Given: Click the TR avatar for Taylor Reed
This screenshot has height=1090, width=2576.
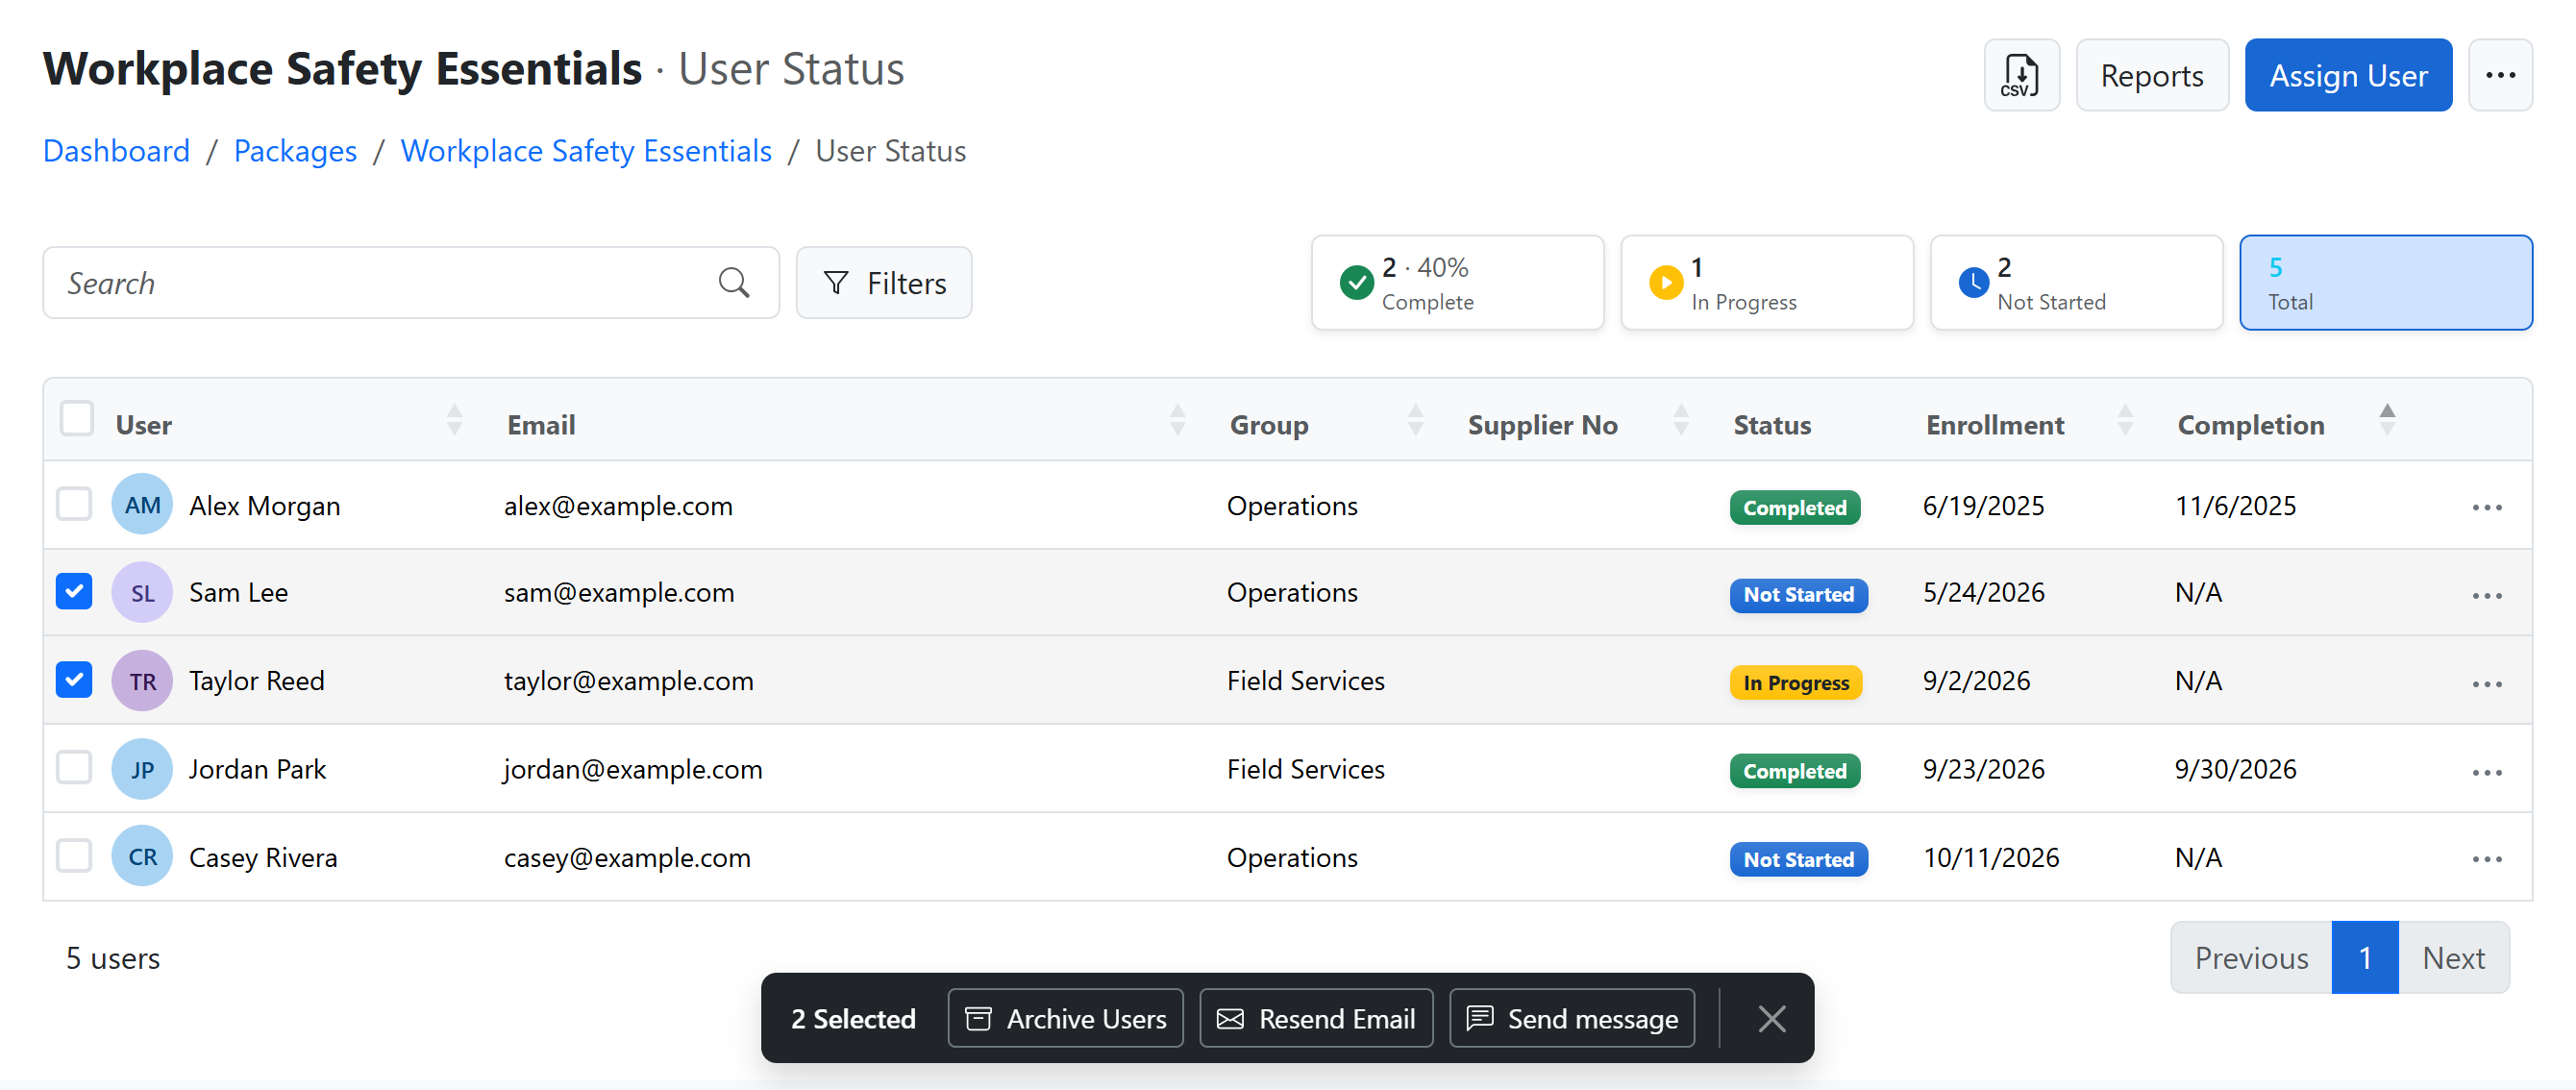Looking at the screenshot, I should point(142,681).
